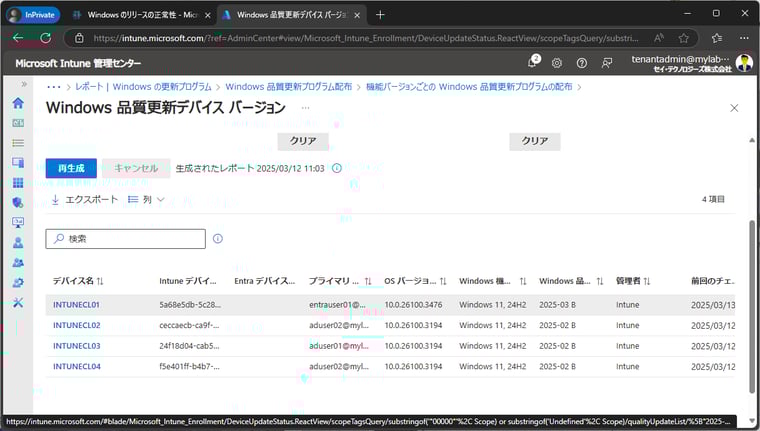Select the 2025-03 B quality update cell
760x431 pixels.
tap(557, 305)
